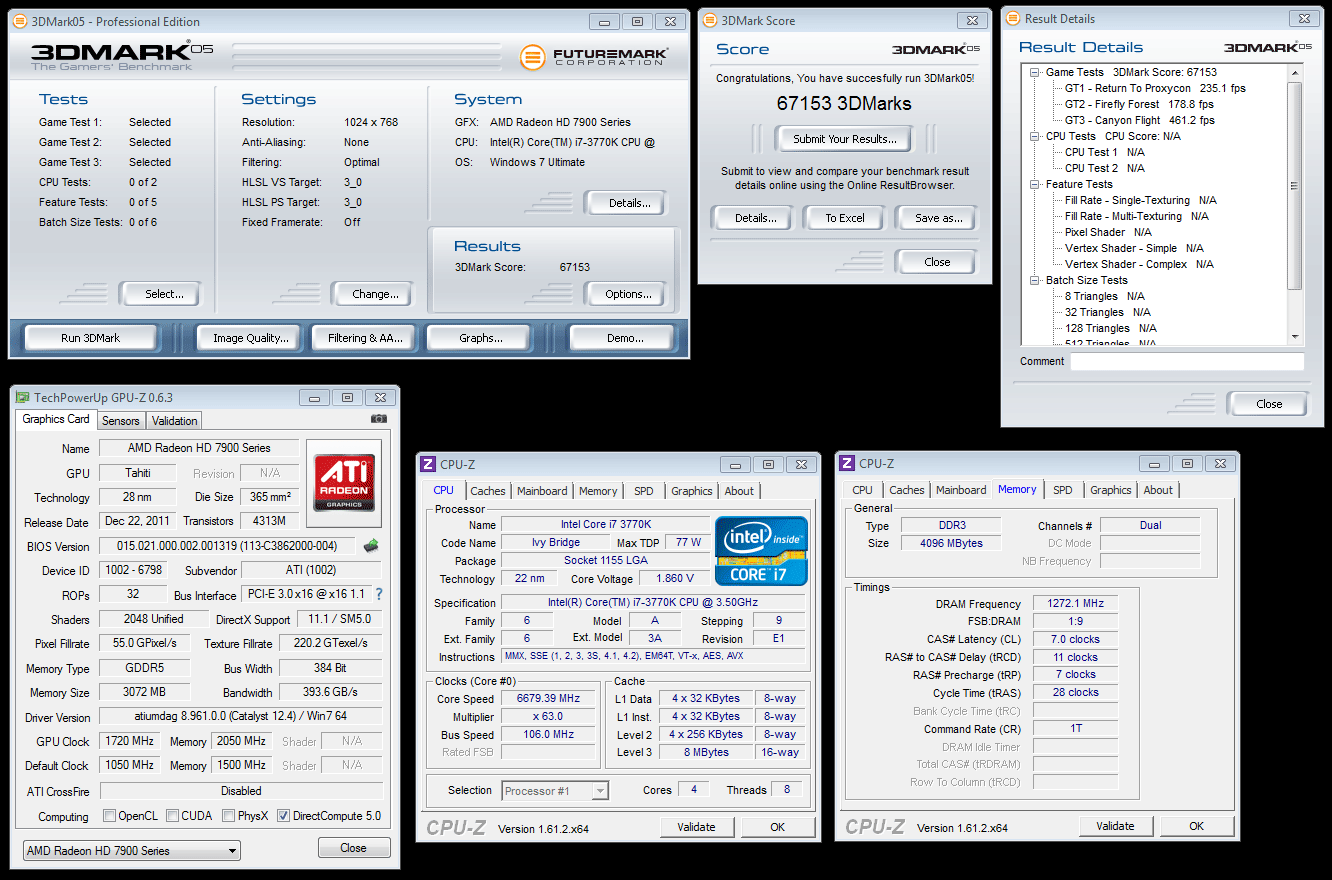
Task: Click the Core Speed value 6679.39 MHz
Action: tap(548, 699)
